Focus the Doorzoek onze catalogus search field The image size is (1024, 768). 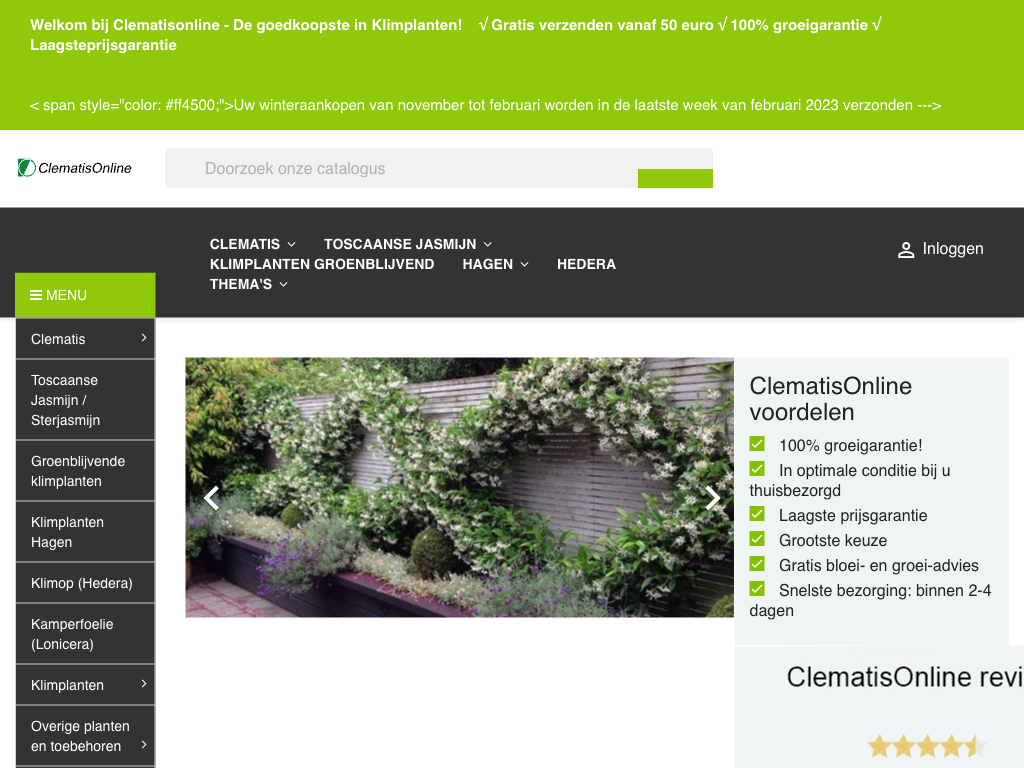(x=400, y=168)
